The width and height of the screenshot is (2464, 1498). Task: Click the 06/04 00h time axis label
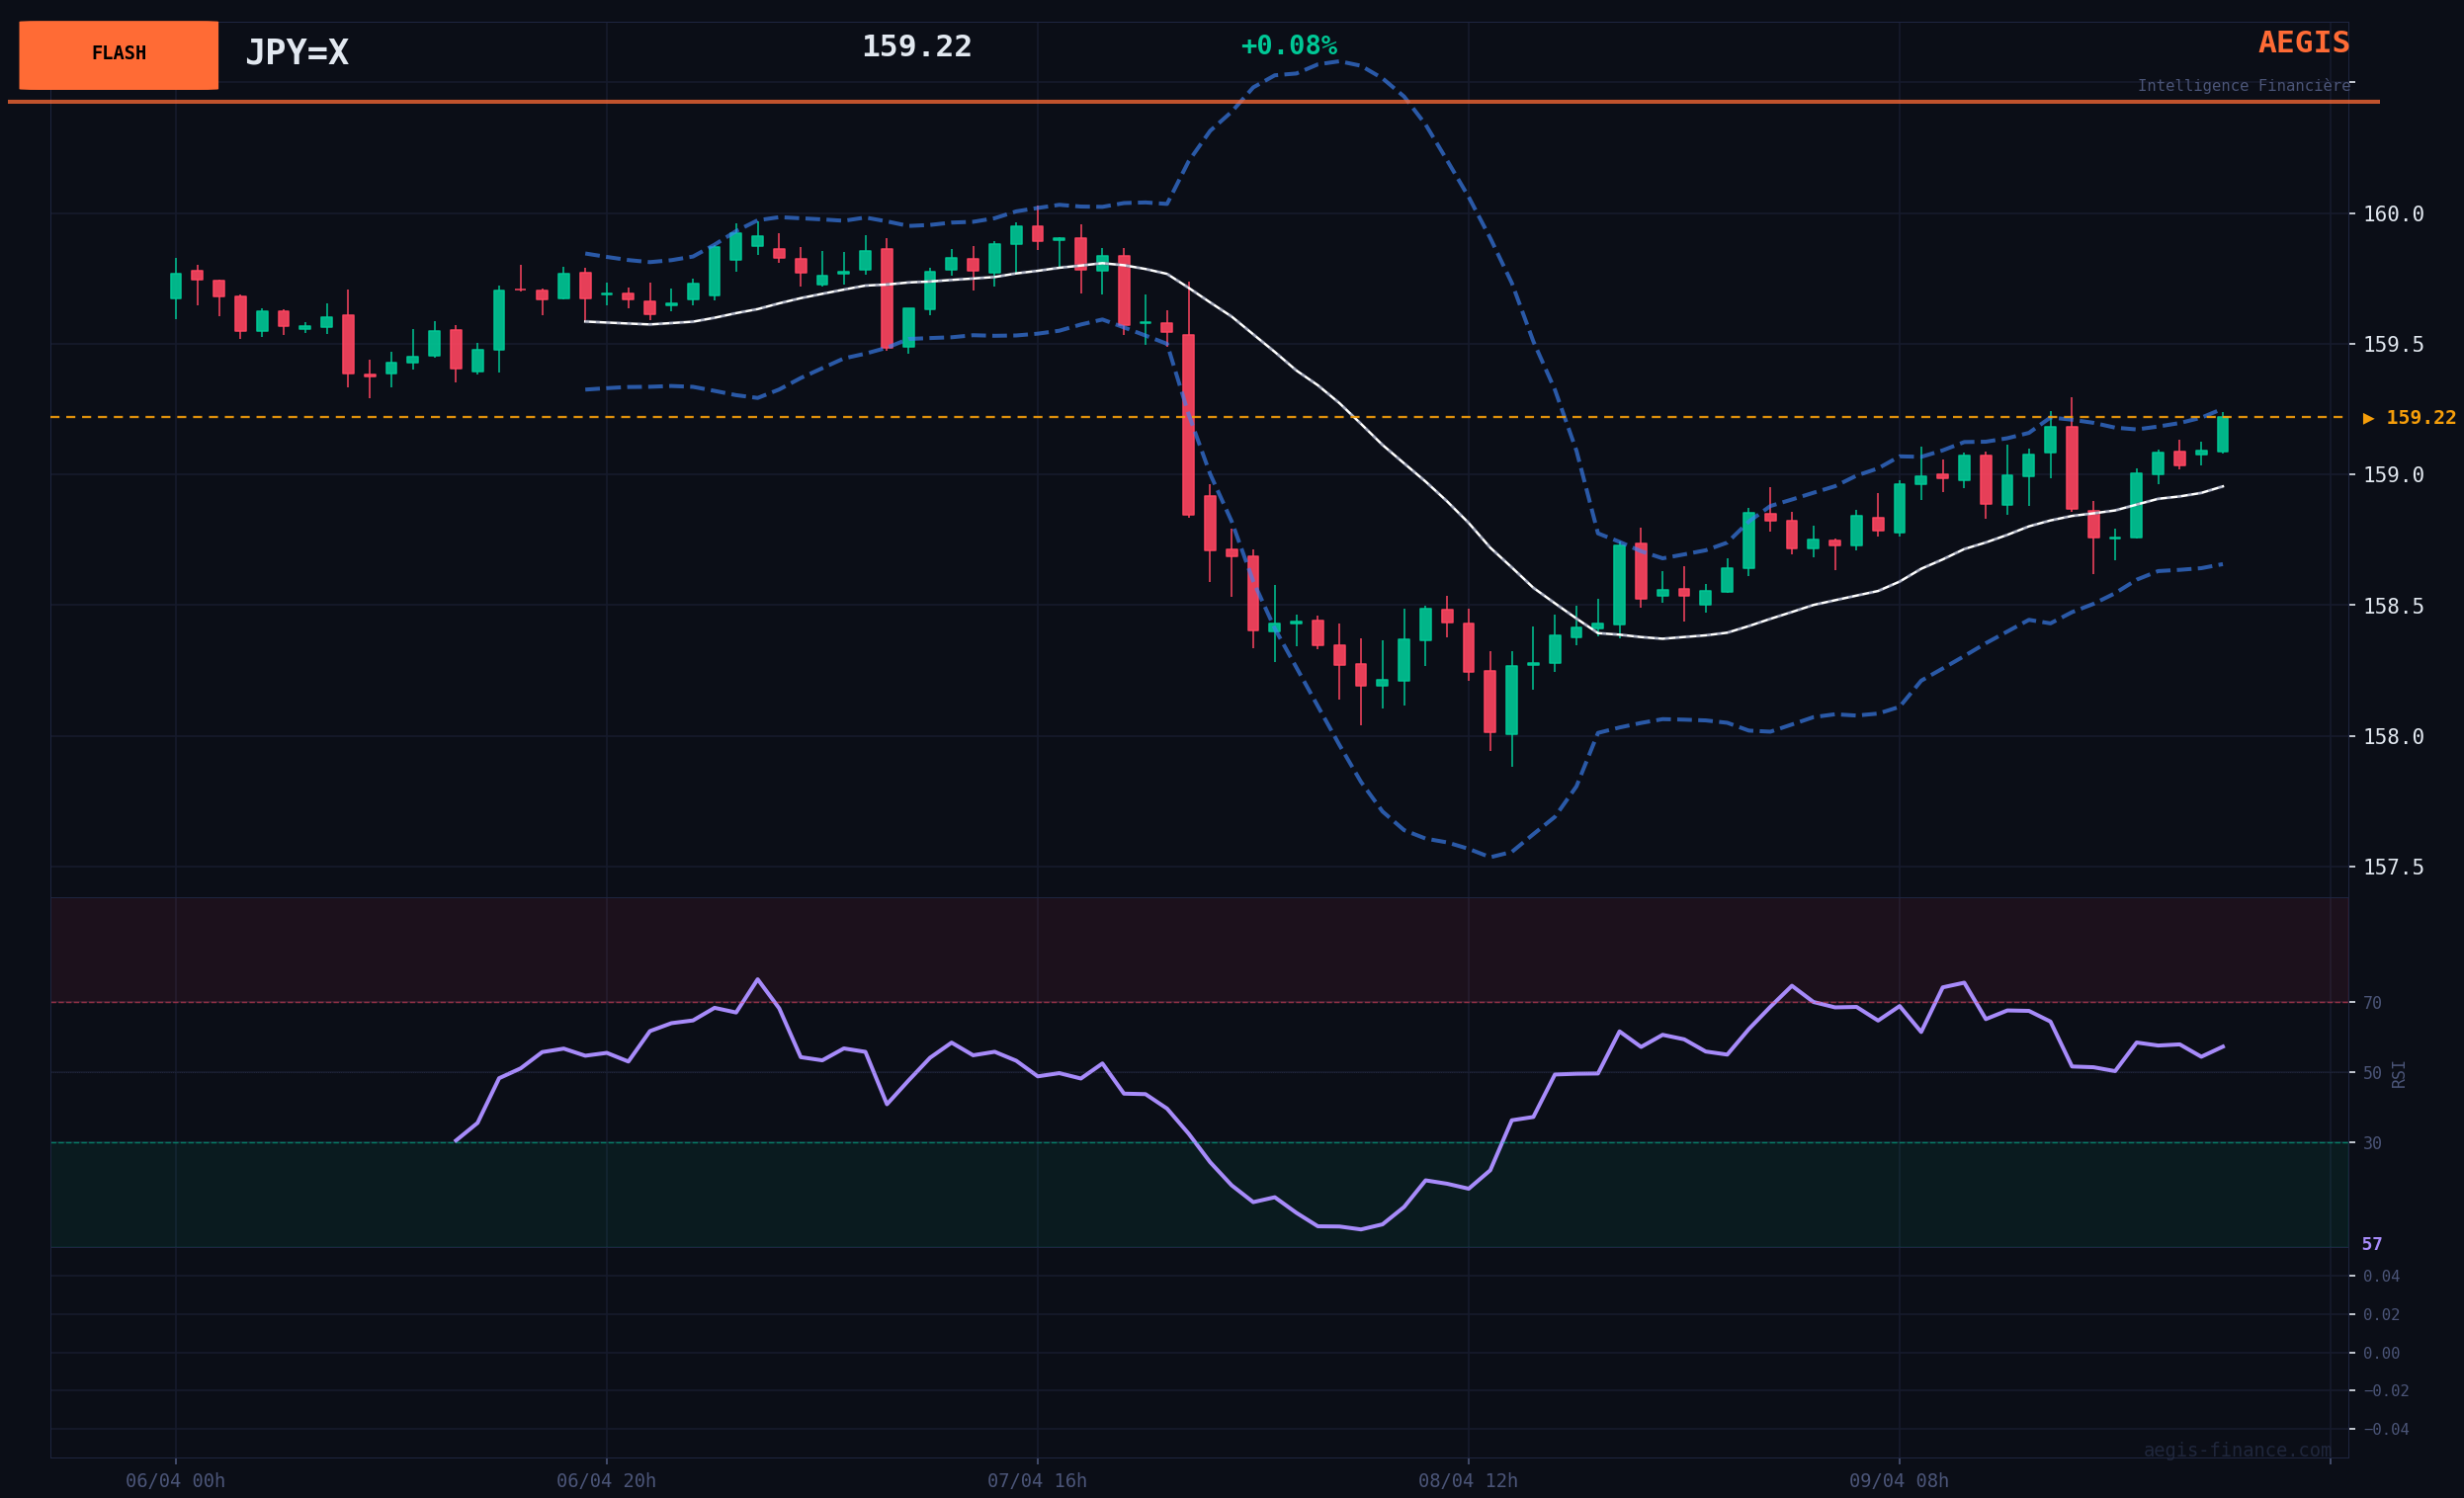pos(175,1481)
